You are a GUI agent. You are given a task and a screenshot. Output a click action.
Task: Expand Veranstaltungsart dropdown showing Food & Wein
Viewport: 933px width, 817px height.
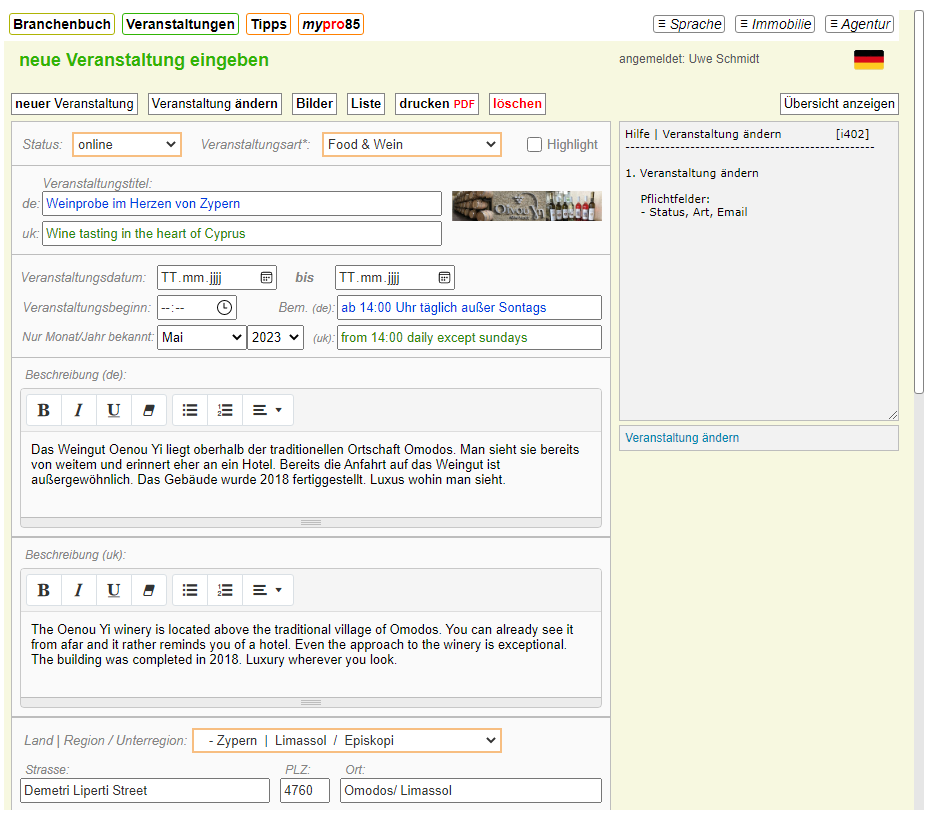point(412,144)
